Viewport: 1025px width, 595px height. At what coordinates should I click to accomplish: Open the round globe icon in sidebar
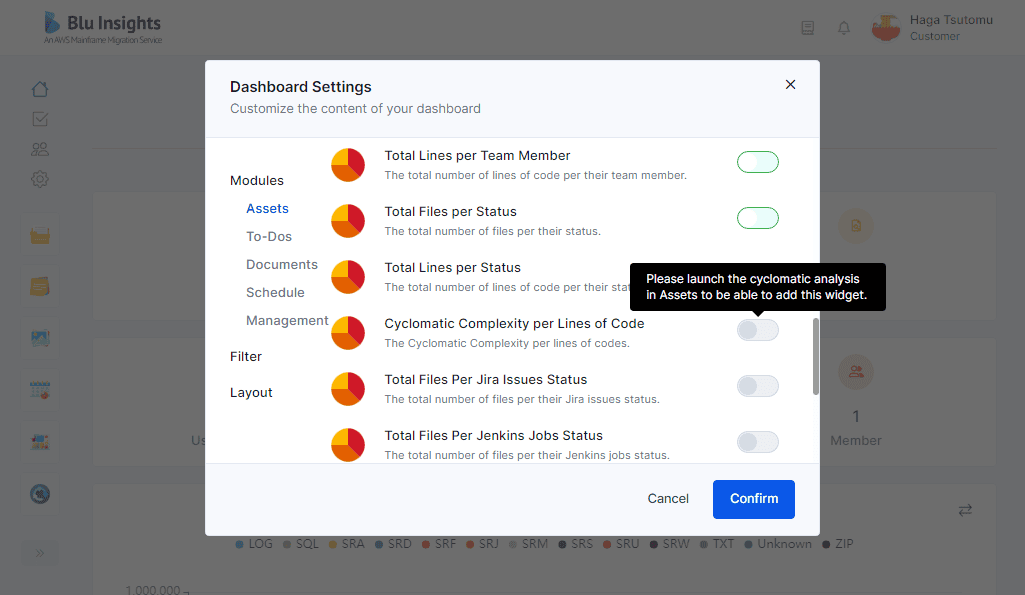click(x=40, y=494)
